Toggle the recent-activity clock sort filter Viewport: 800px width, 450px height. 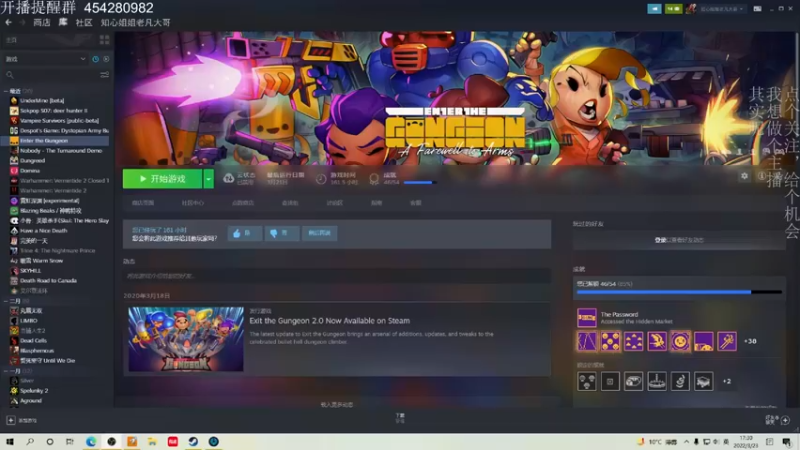point(95,59)
